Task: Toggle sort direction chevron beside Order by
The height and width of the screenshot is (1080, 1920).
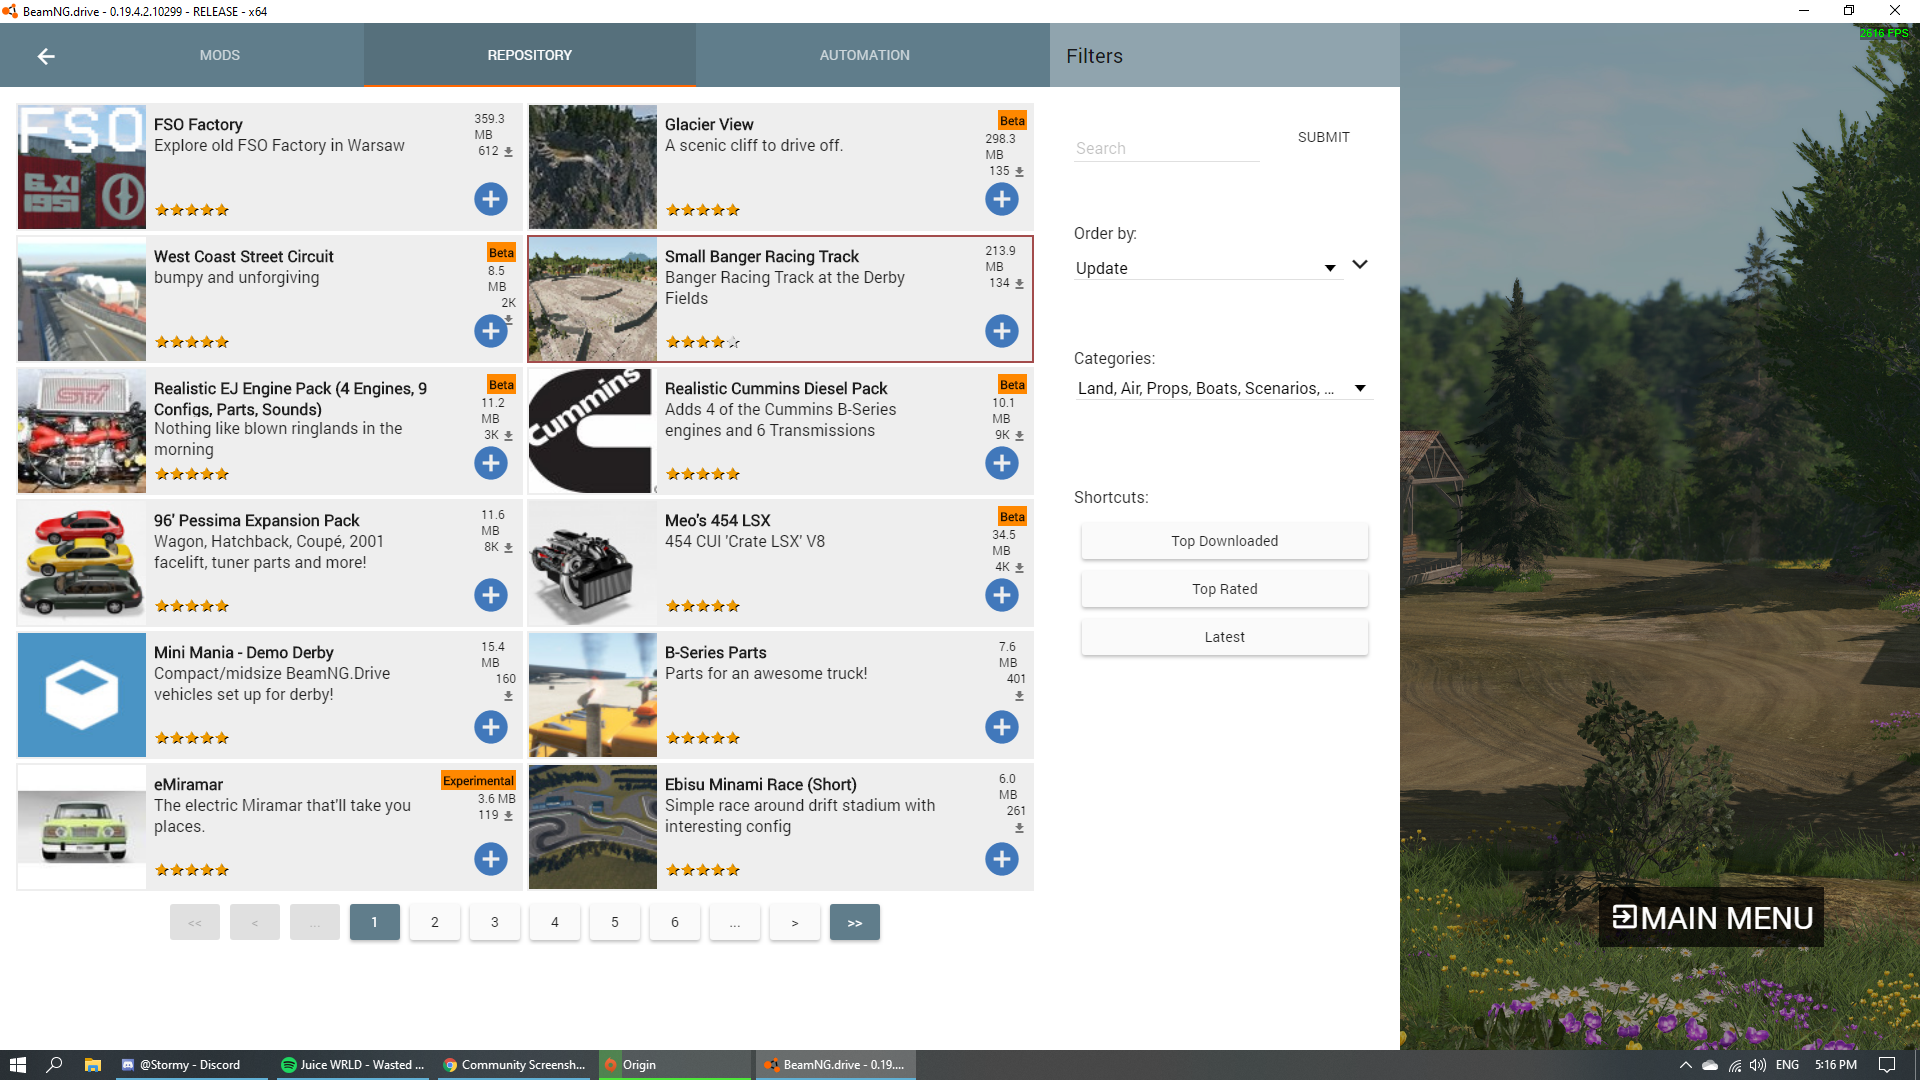Action: (1360, 265)
